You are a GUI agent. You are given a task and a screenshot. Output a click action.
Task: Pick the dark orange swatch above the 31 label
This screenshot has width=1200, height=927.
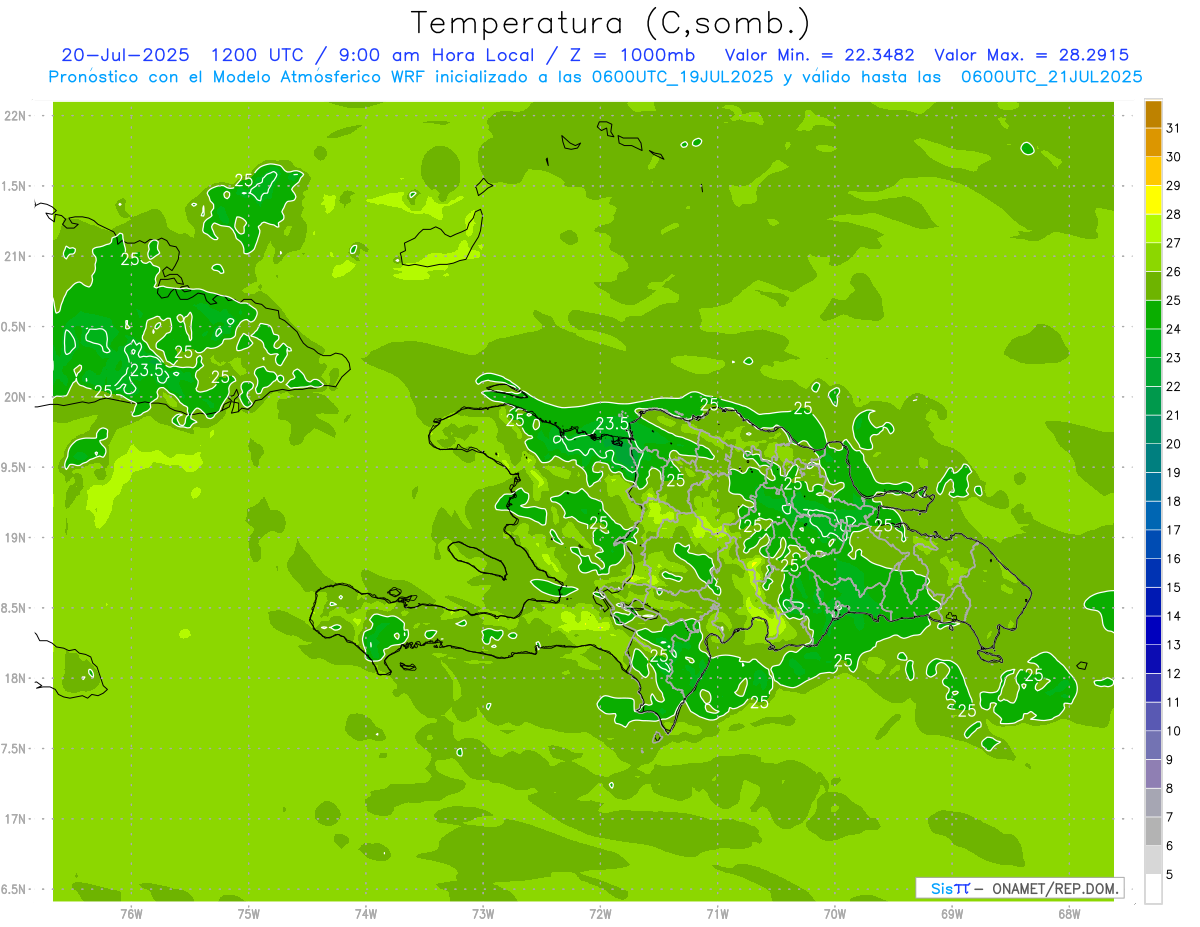tap(1153, 114)
